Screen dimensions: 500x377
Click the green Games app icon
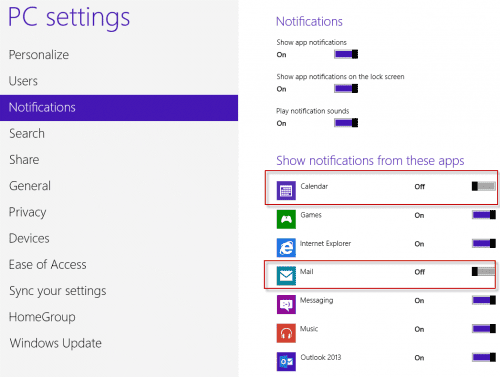[x=286, y=219]
